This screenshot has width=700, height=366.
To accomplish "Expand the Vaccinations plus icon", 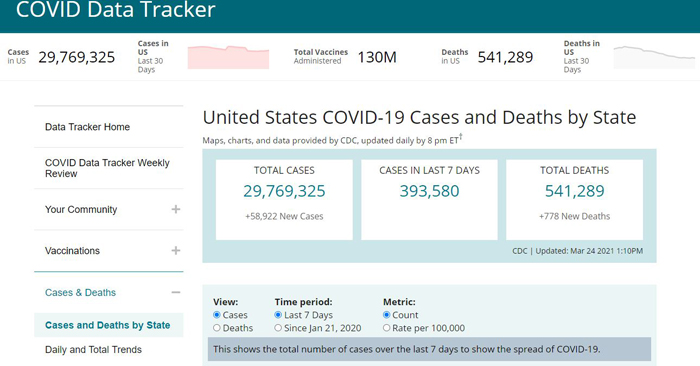I will pyautogui.click(x=176, y=250).
